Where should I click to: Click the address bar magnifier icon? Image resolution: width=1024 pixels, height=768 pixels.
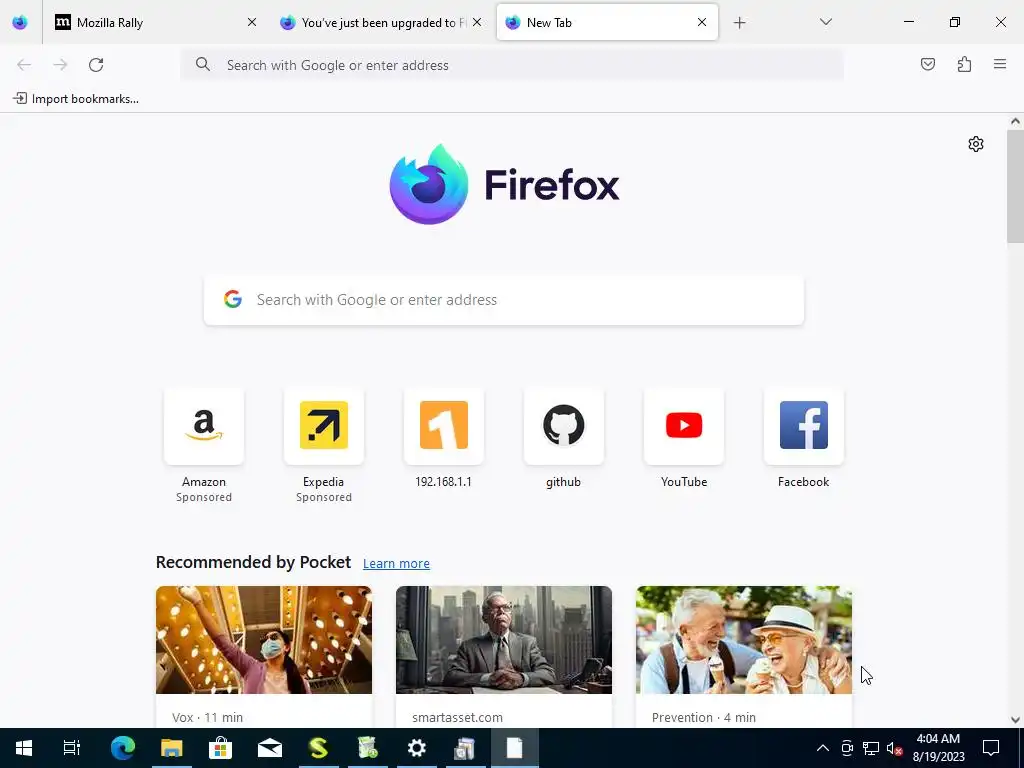[203, 64]
